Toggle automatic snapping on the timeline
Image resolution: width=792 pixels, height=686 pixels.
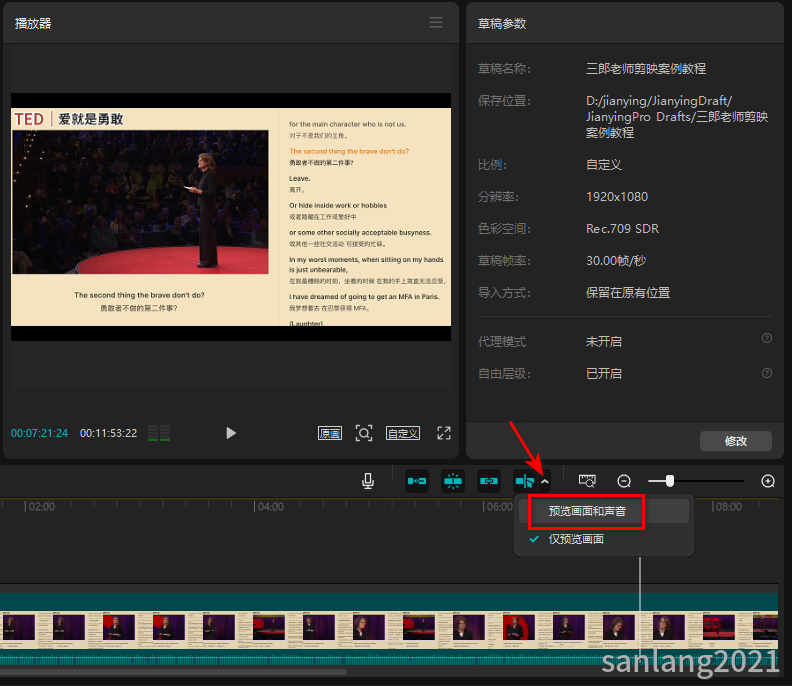pos(453,481)
